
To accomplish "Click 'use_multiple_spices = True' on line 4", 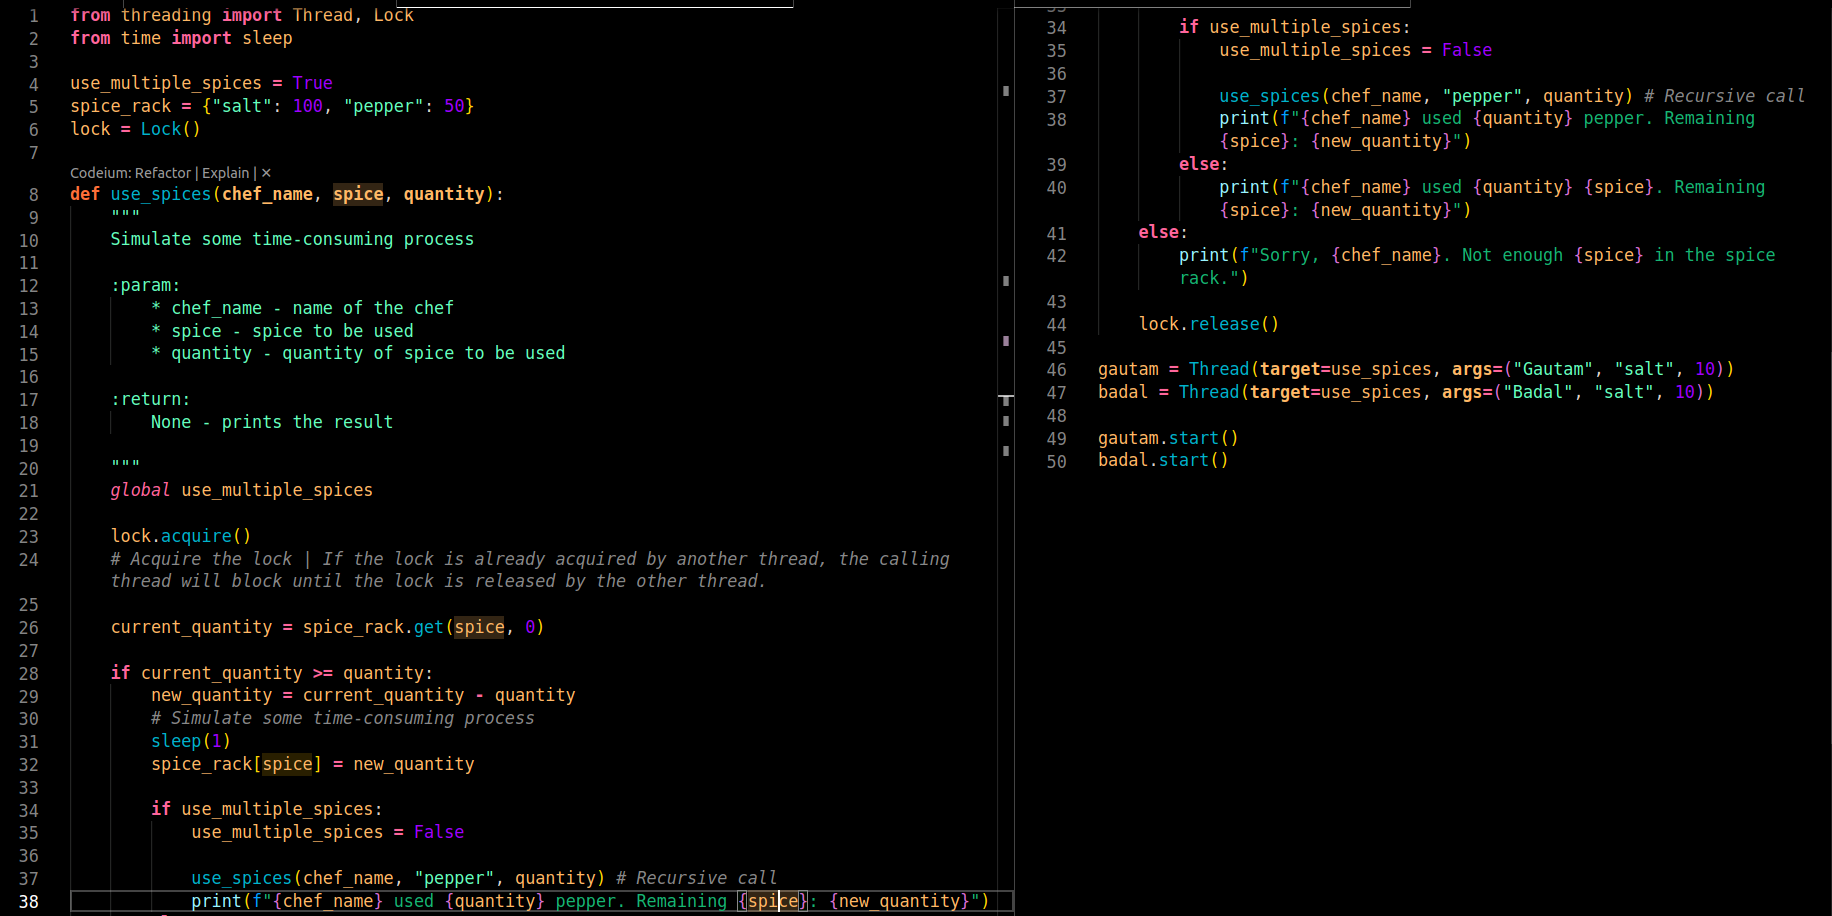I will (201, 83).
